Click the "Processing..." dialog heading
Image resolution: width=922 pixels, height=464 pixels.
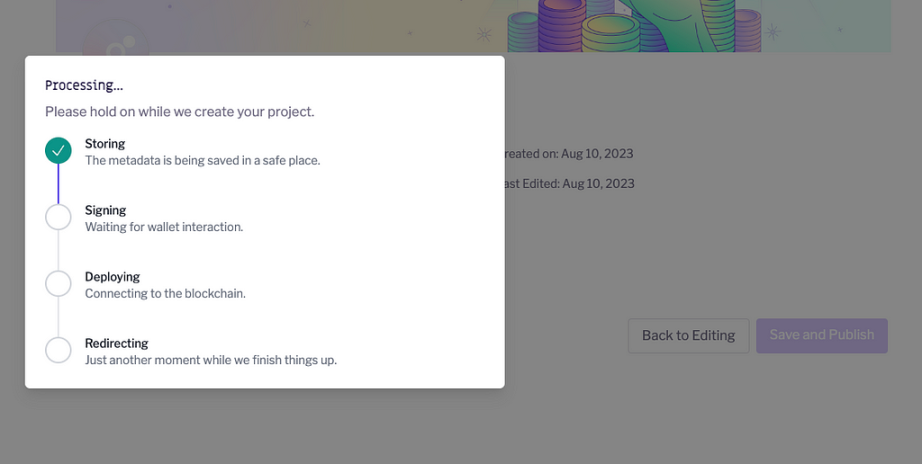click(x=84, y=86)
